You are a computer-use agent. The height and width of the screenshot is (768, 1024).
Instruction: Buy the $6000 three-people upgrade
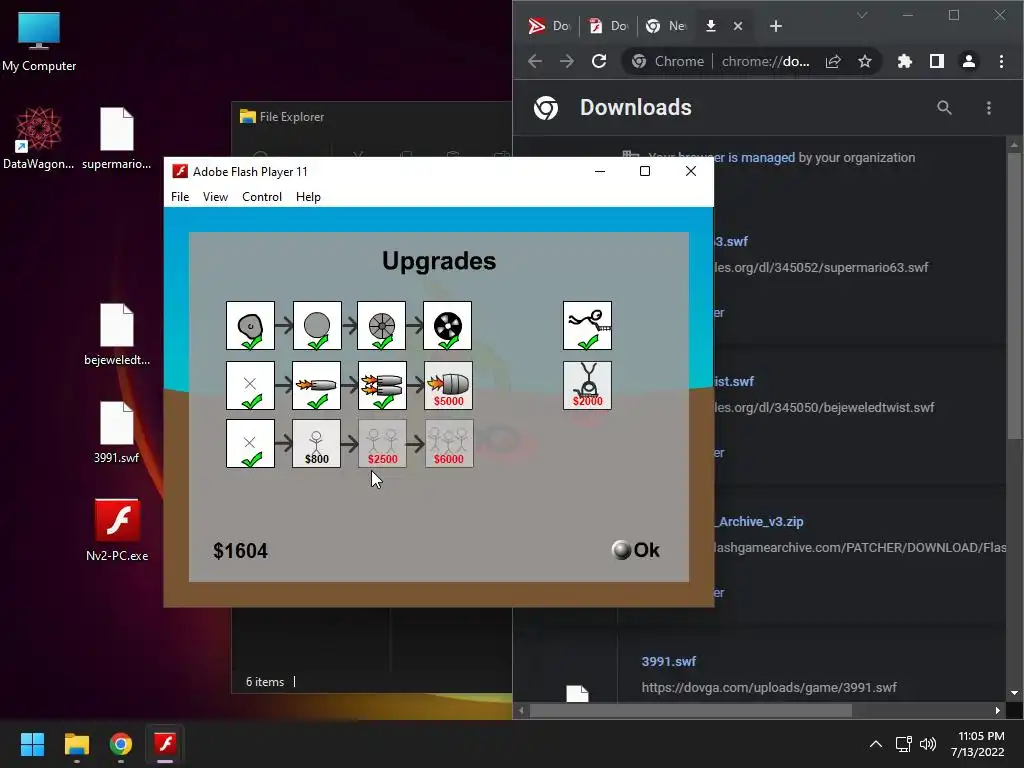(x=449, y=443)
